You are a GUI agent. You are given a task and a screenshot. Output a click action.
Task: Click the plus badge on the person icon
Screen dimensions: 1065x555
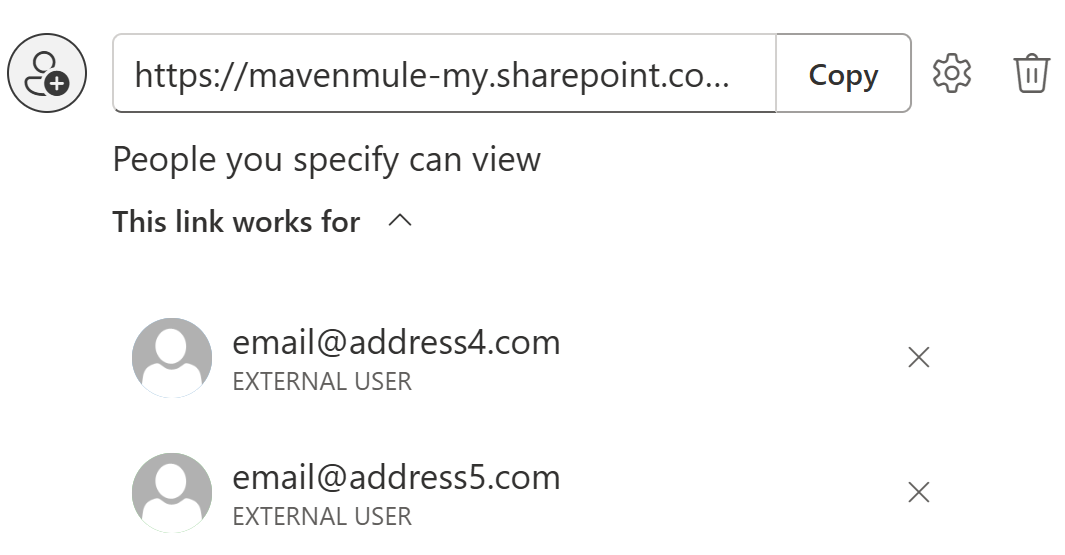coord(58,84)
